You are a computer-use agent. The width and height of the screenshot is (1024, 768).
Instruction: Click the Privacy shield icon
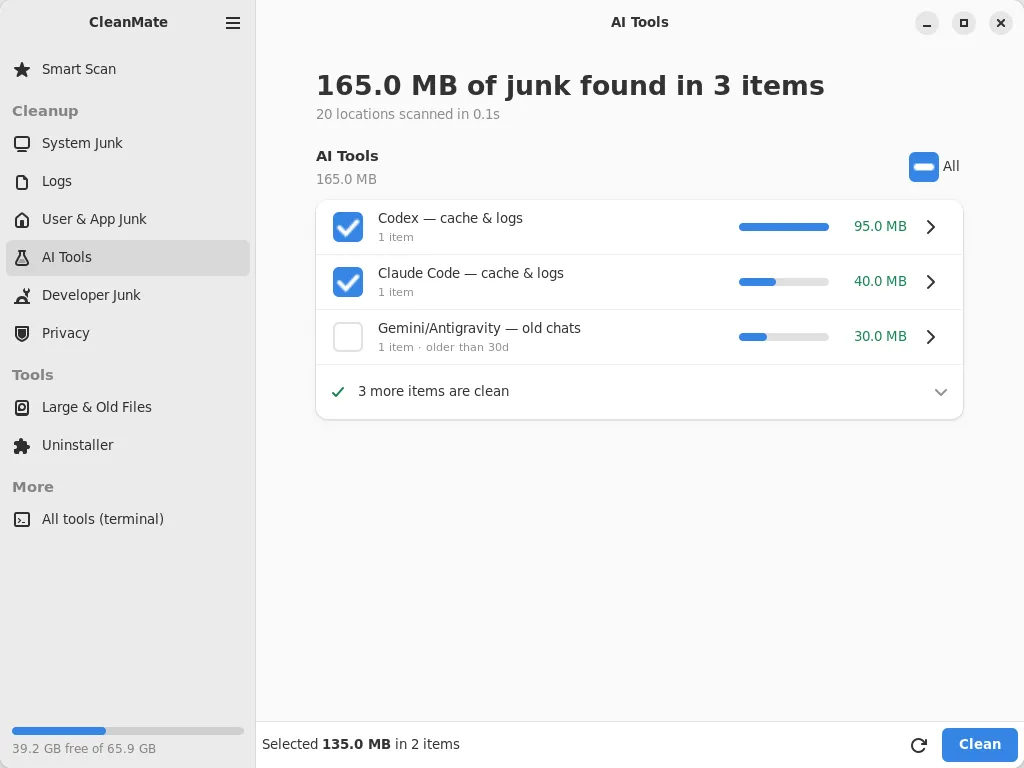22,333
